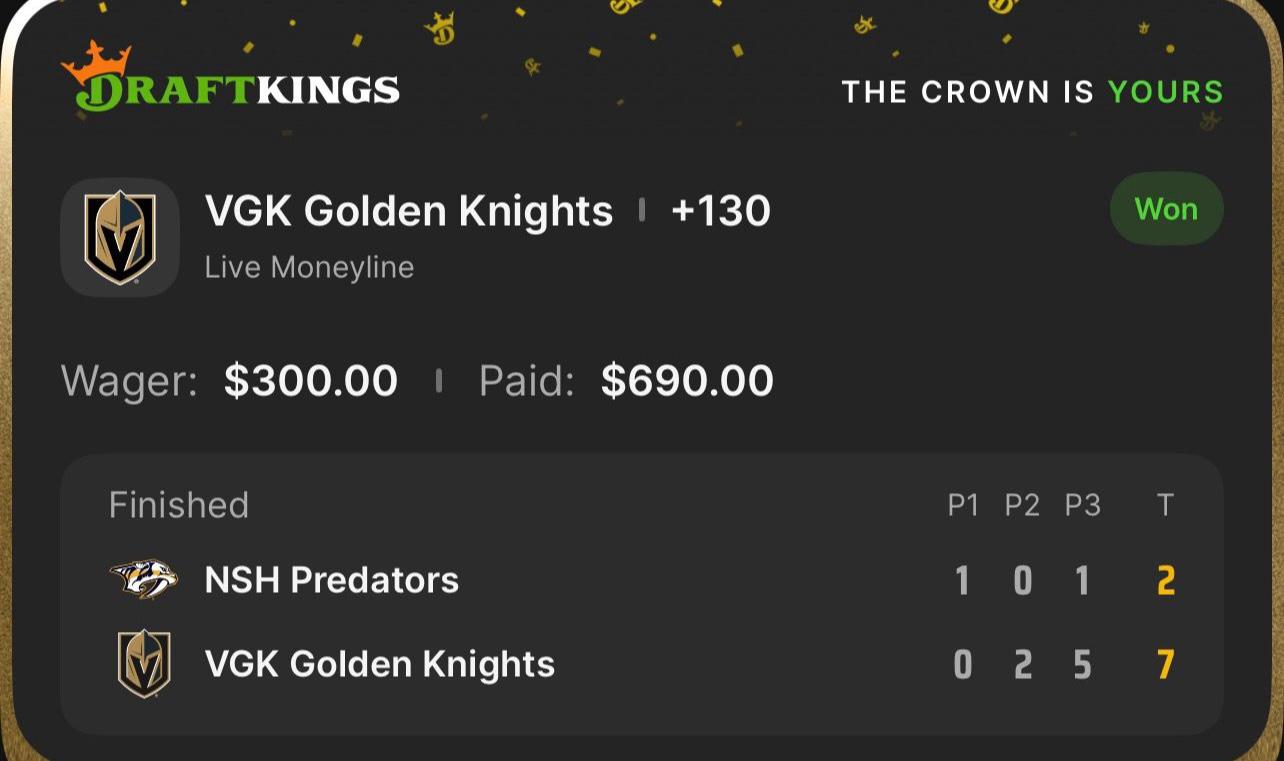Tap the $690.00 paid amount
This screenshot has width=1284, height=761.
tap(687, 381)
